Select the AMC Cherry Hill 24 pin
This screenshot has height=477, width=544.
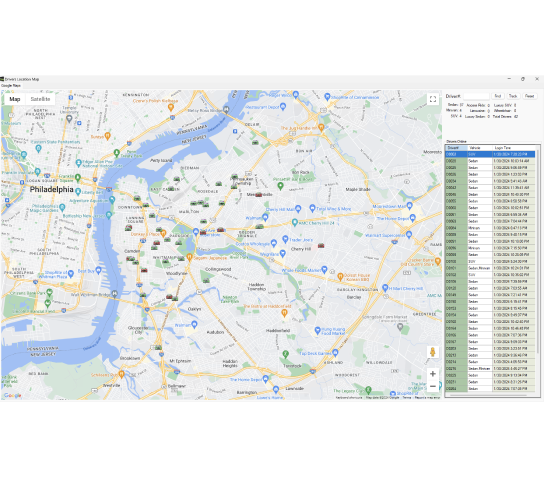295,222
